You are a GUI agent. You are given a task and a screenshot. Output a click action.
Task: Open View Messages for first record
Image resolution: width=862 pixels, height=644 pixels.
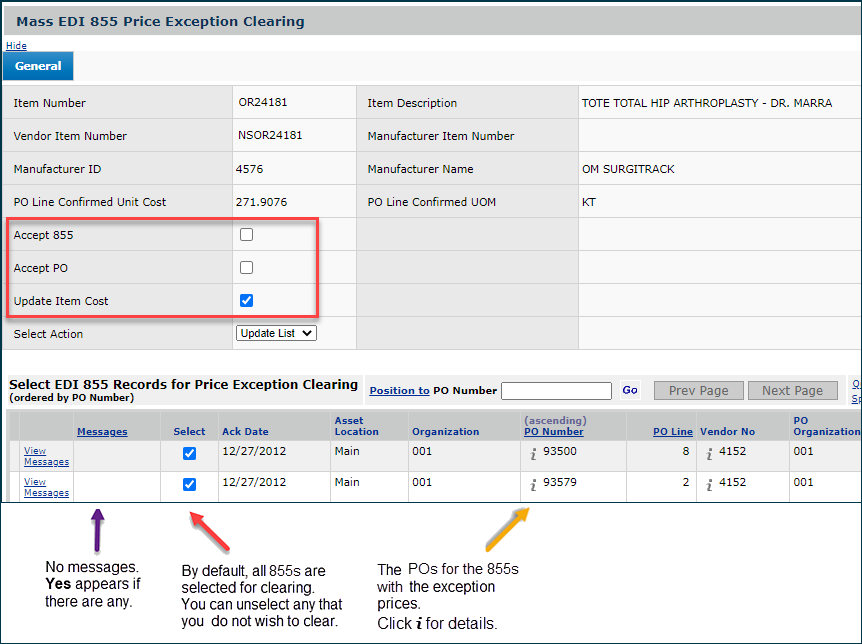click(46, 457)
